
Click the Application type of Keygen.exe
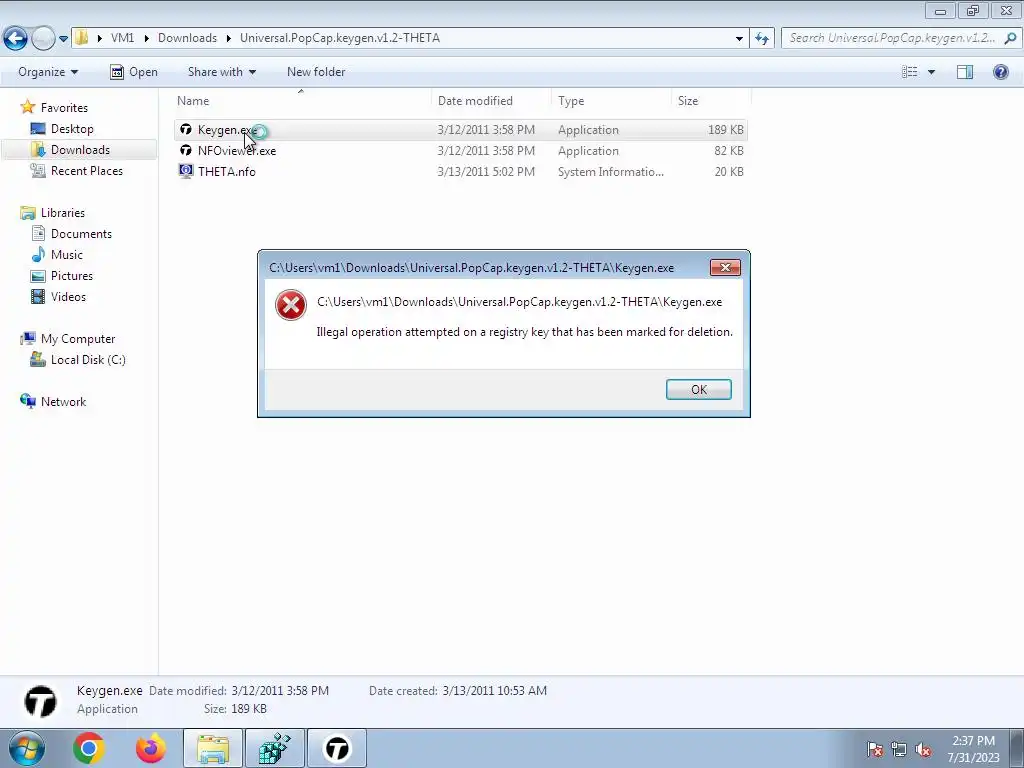pyautogui.click(x=588, y=130)
